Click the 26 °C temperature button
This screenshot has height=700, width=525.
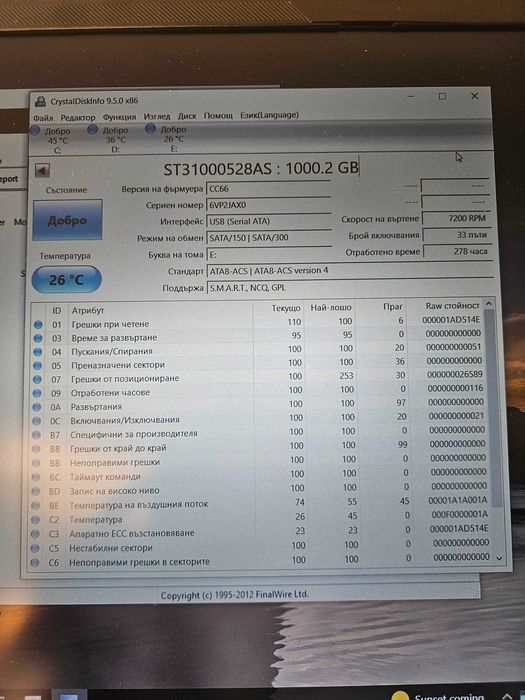tap(67, 280)
